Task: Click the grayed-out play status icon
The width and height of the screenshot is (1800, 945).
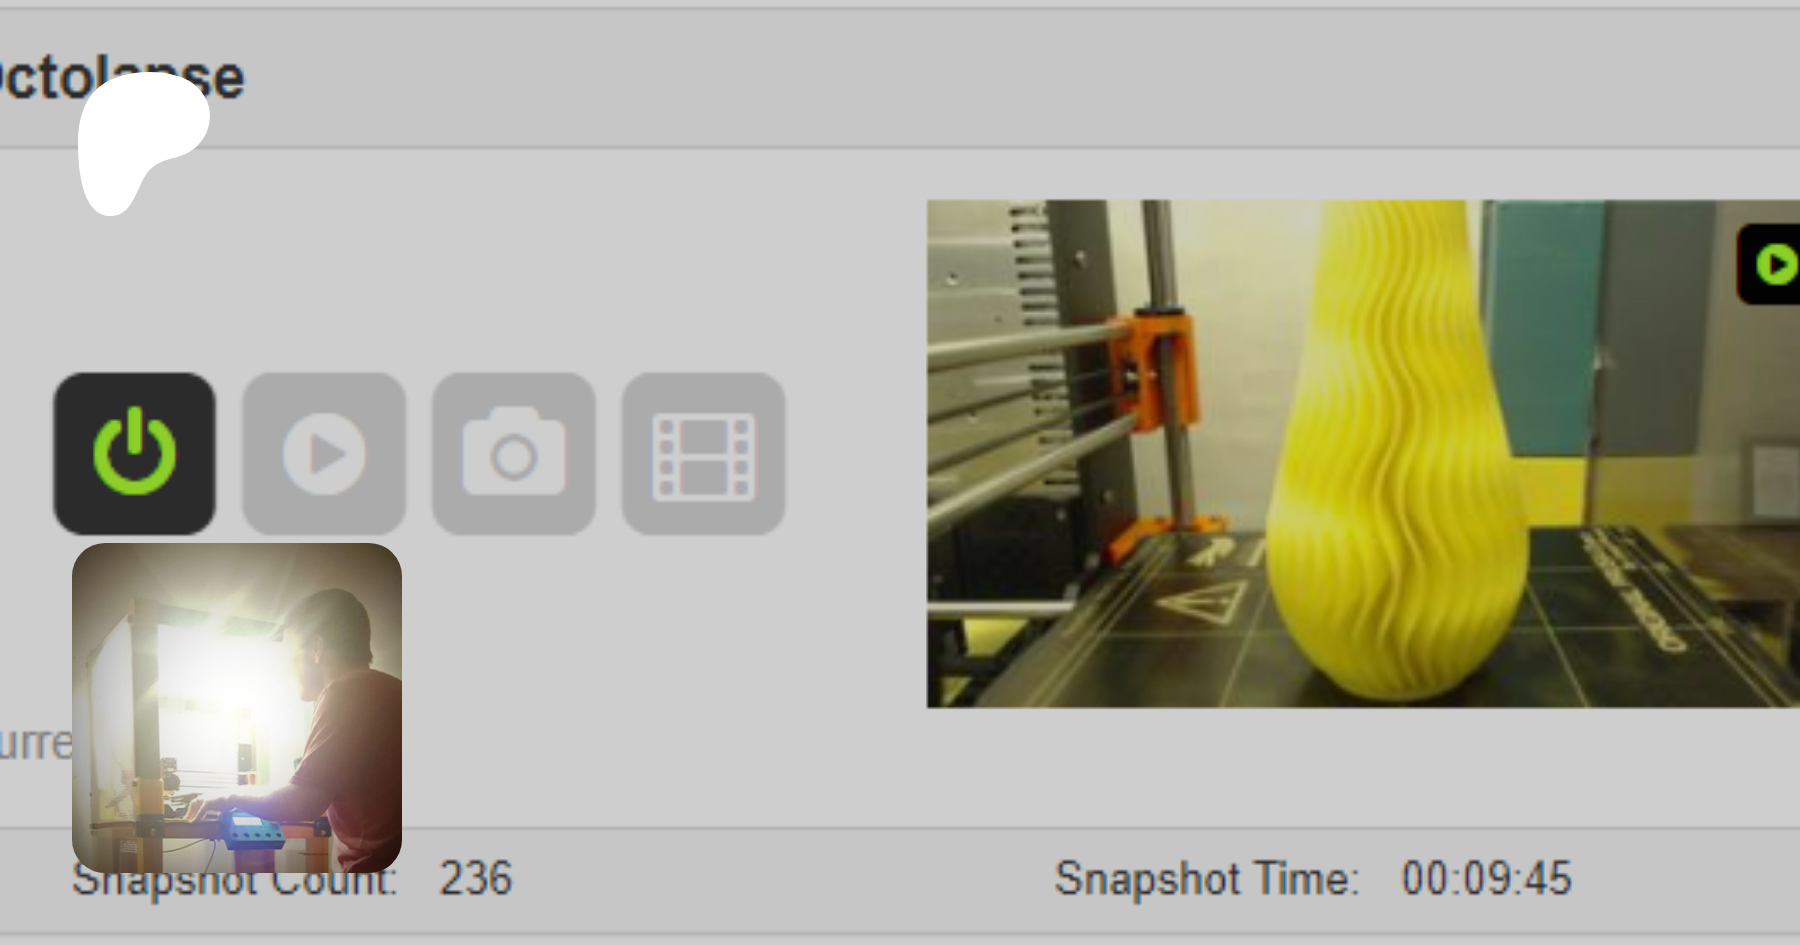Action: coord(324,454)
